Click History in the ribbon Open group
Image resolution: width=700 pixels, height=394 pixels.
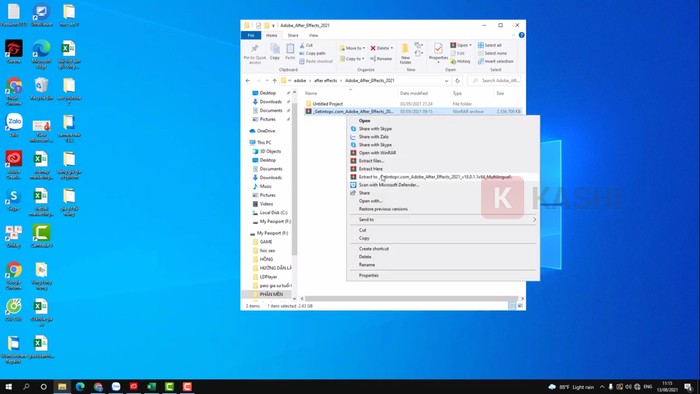(x=460, y=62)
